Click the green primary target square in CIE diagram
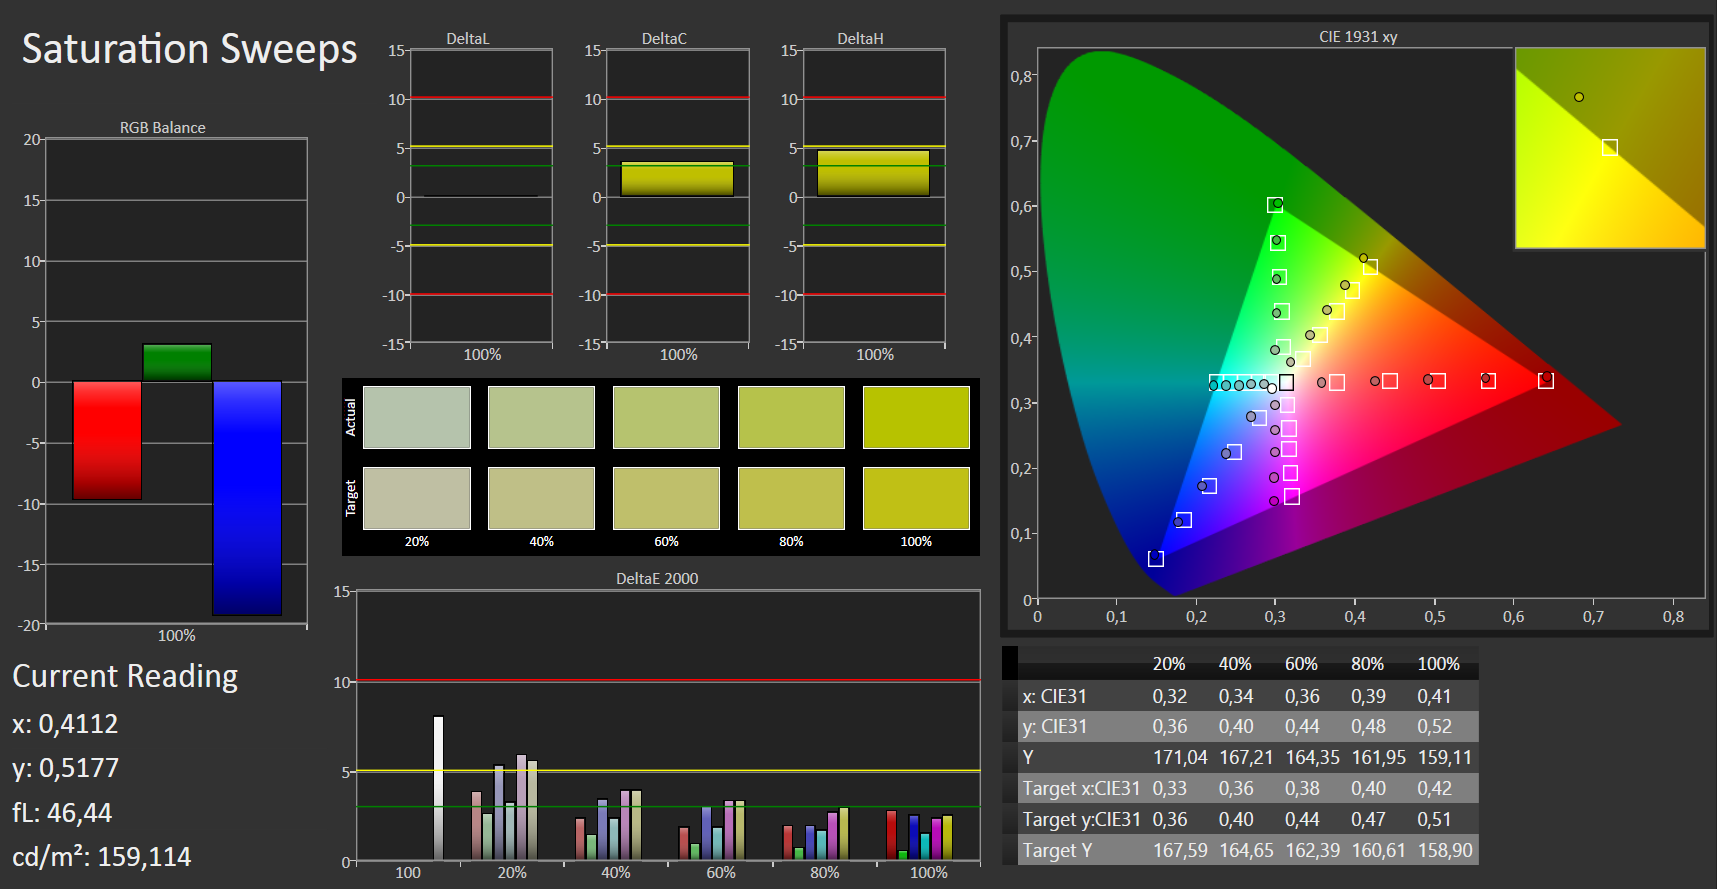Image resolution: width=1717 pixels, height=889 pixels. (x=1275, y=205)
